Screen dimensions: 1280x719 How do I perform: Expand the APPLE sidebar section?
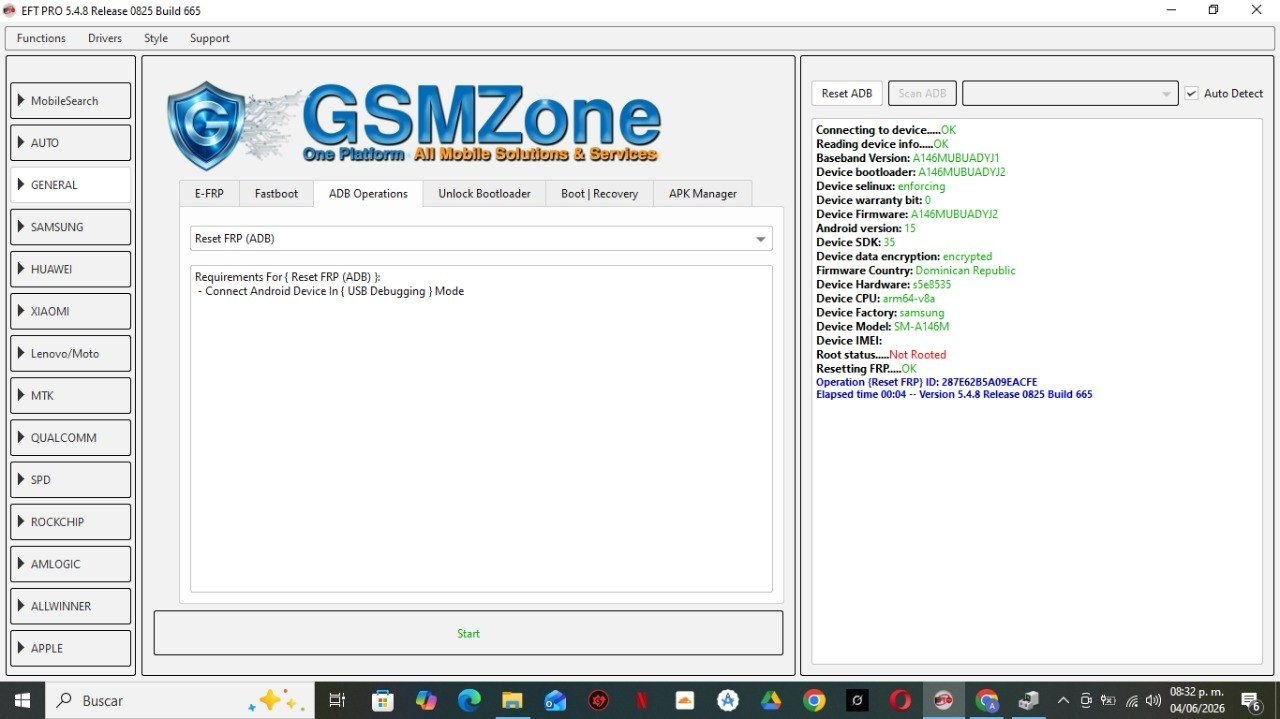click(71, 648)
